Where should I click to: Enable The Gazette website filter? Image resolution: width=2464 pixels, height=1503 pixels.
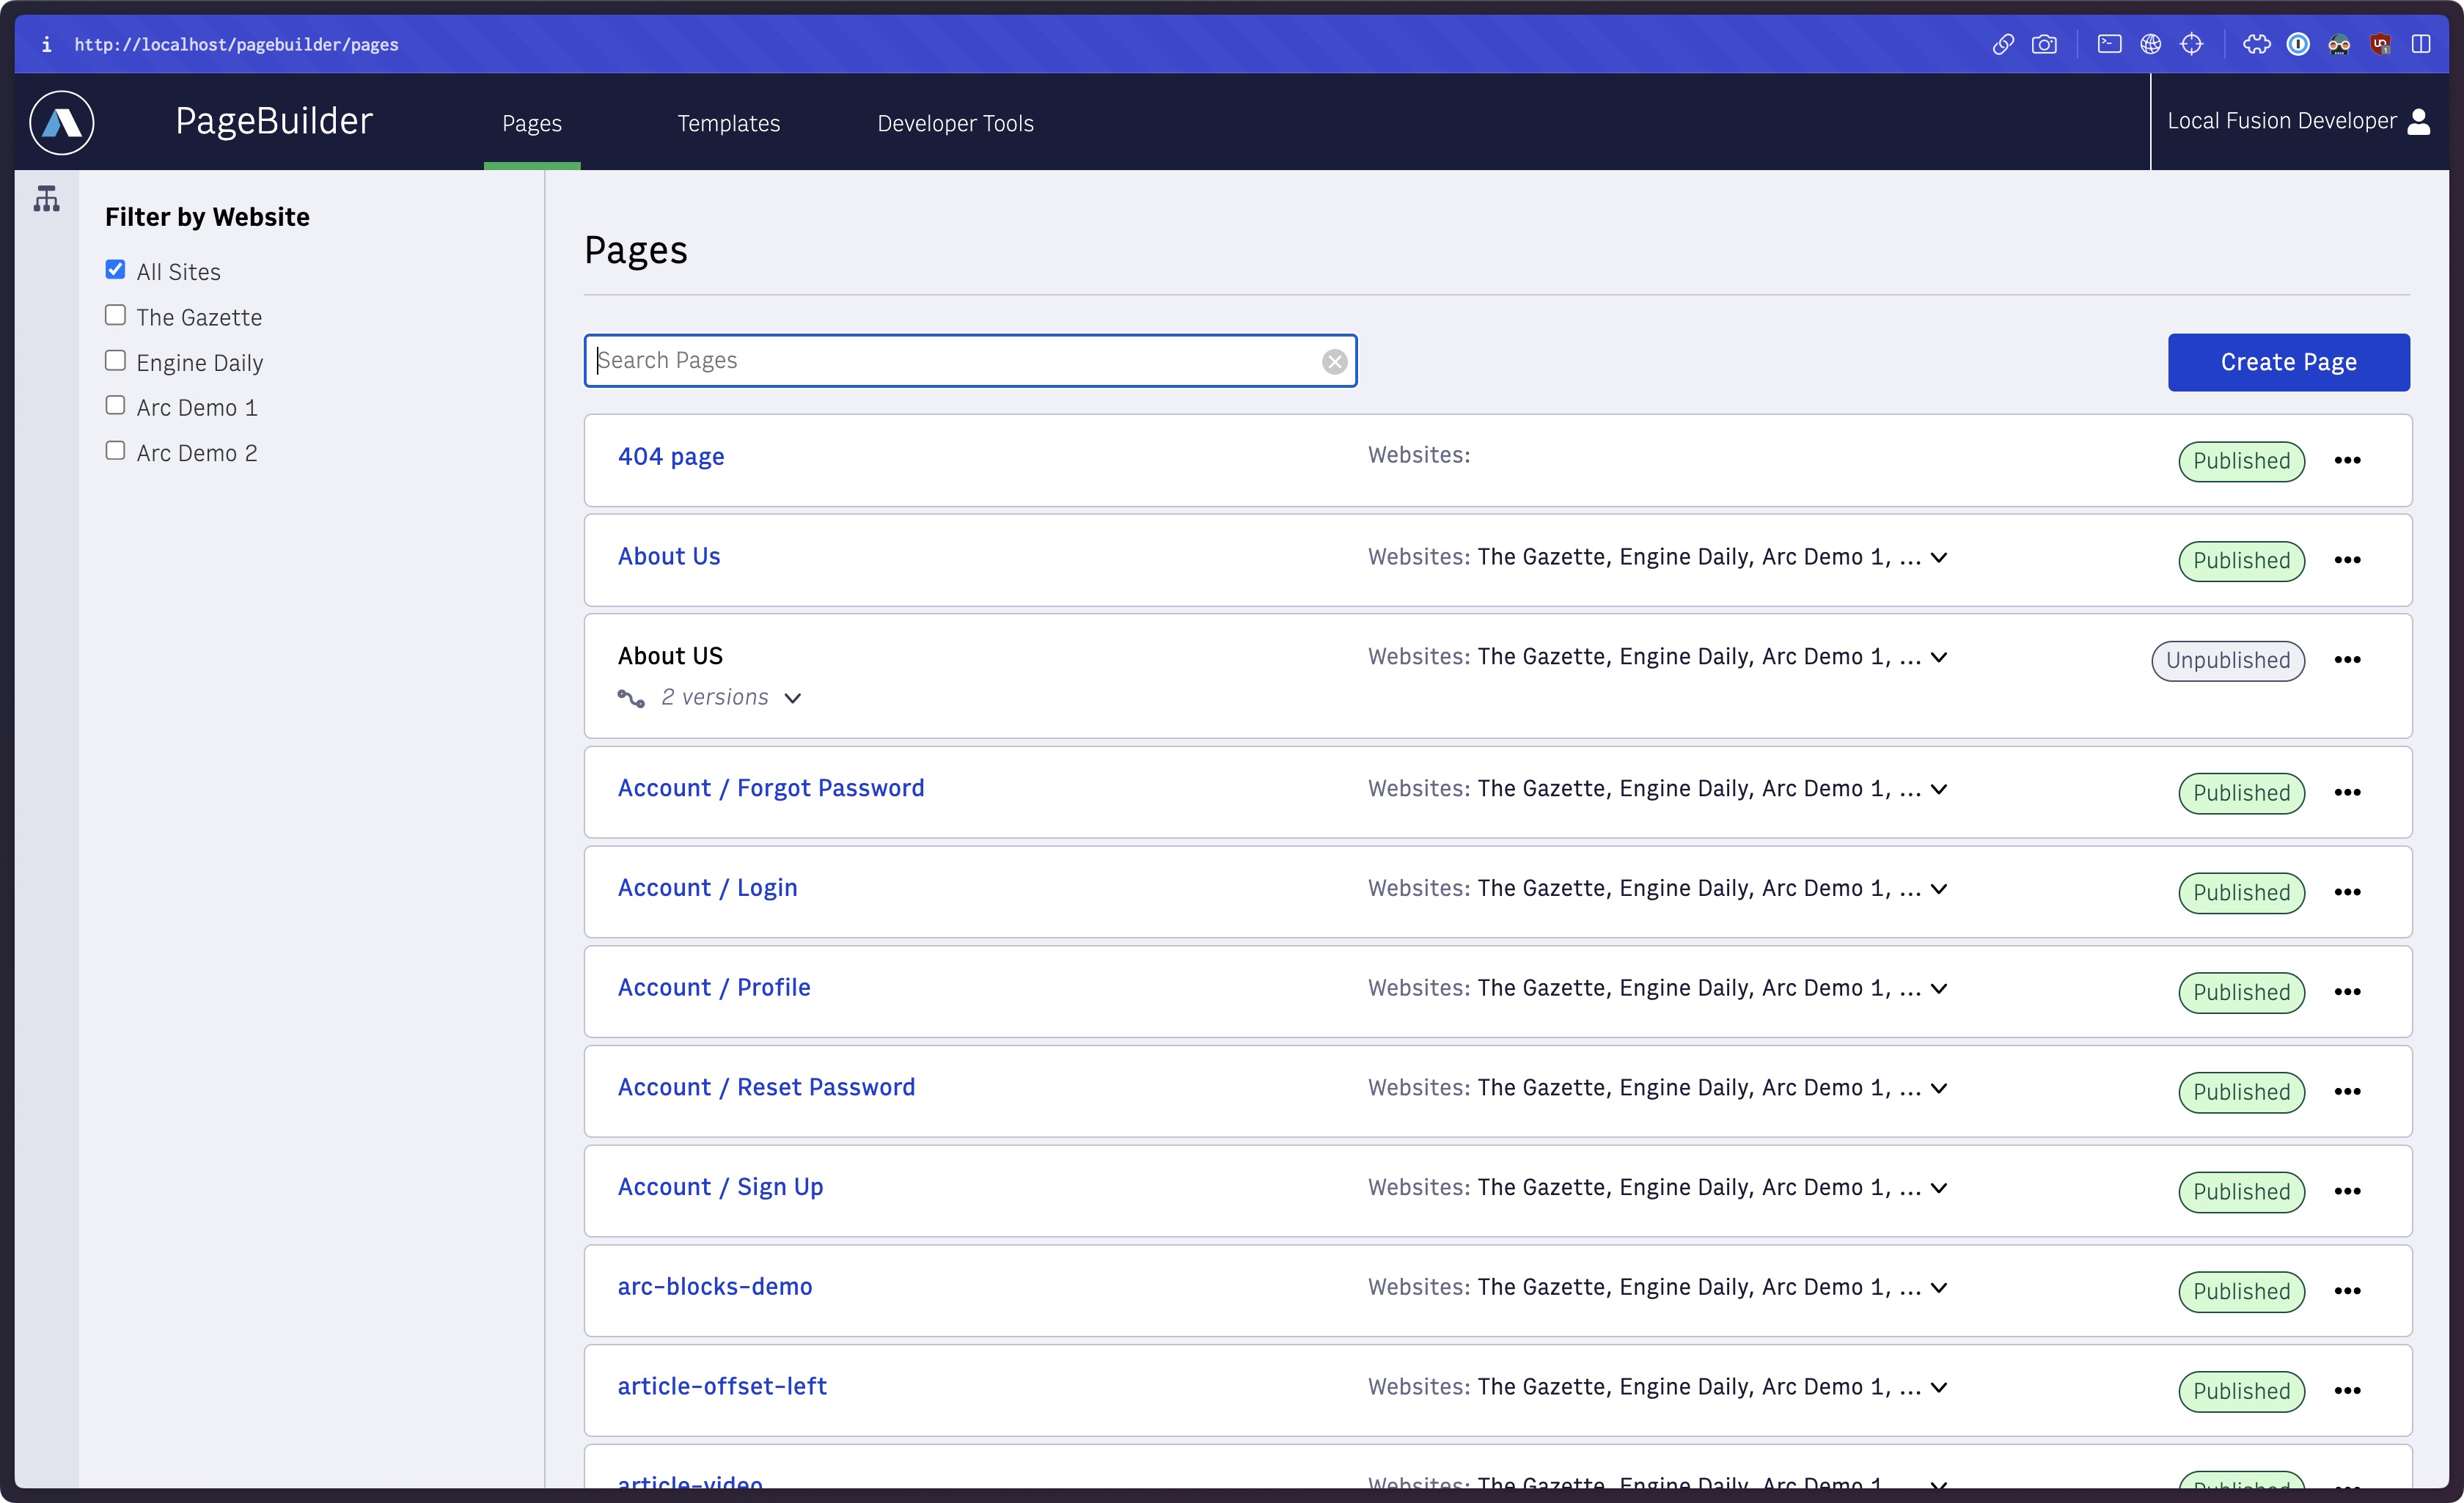[x=116, y=315]
